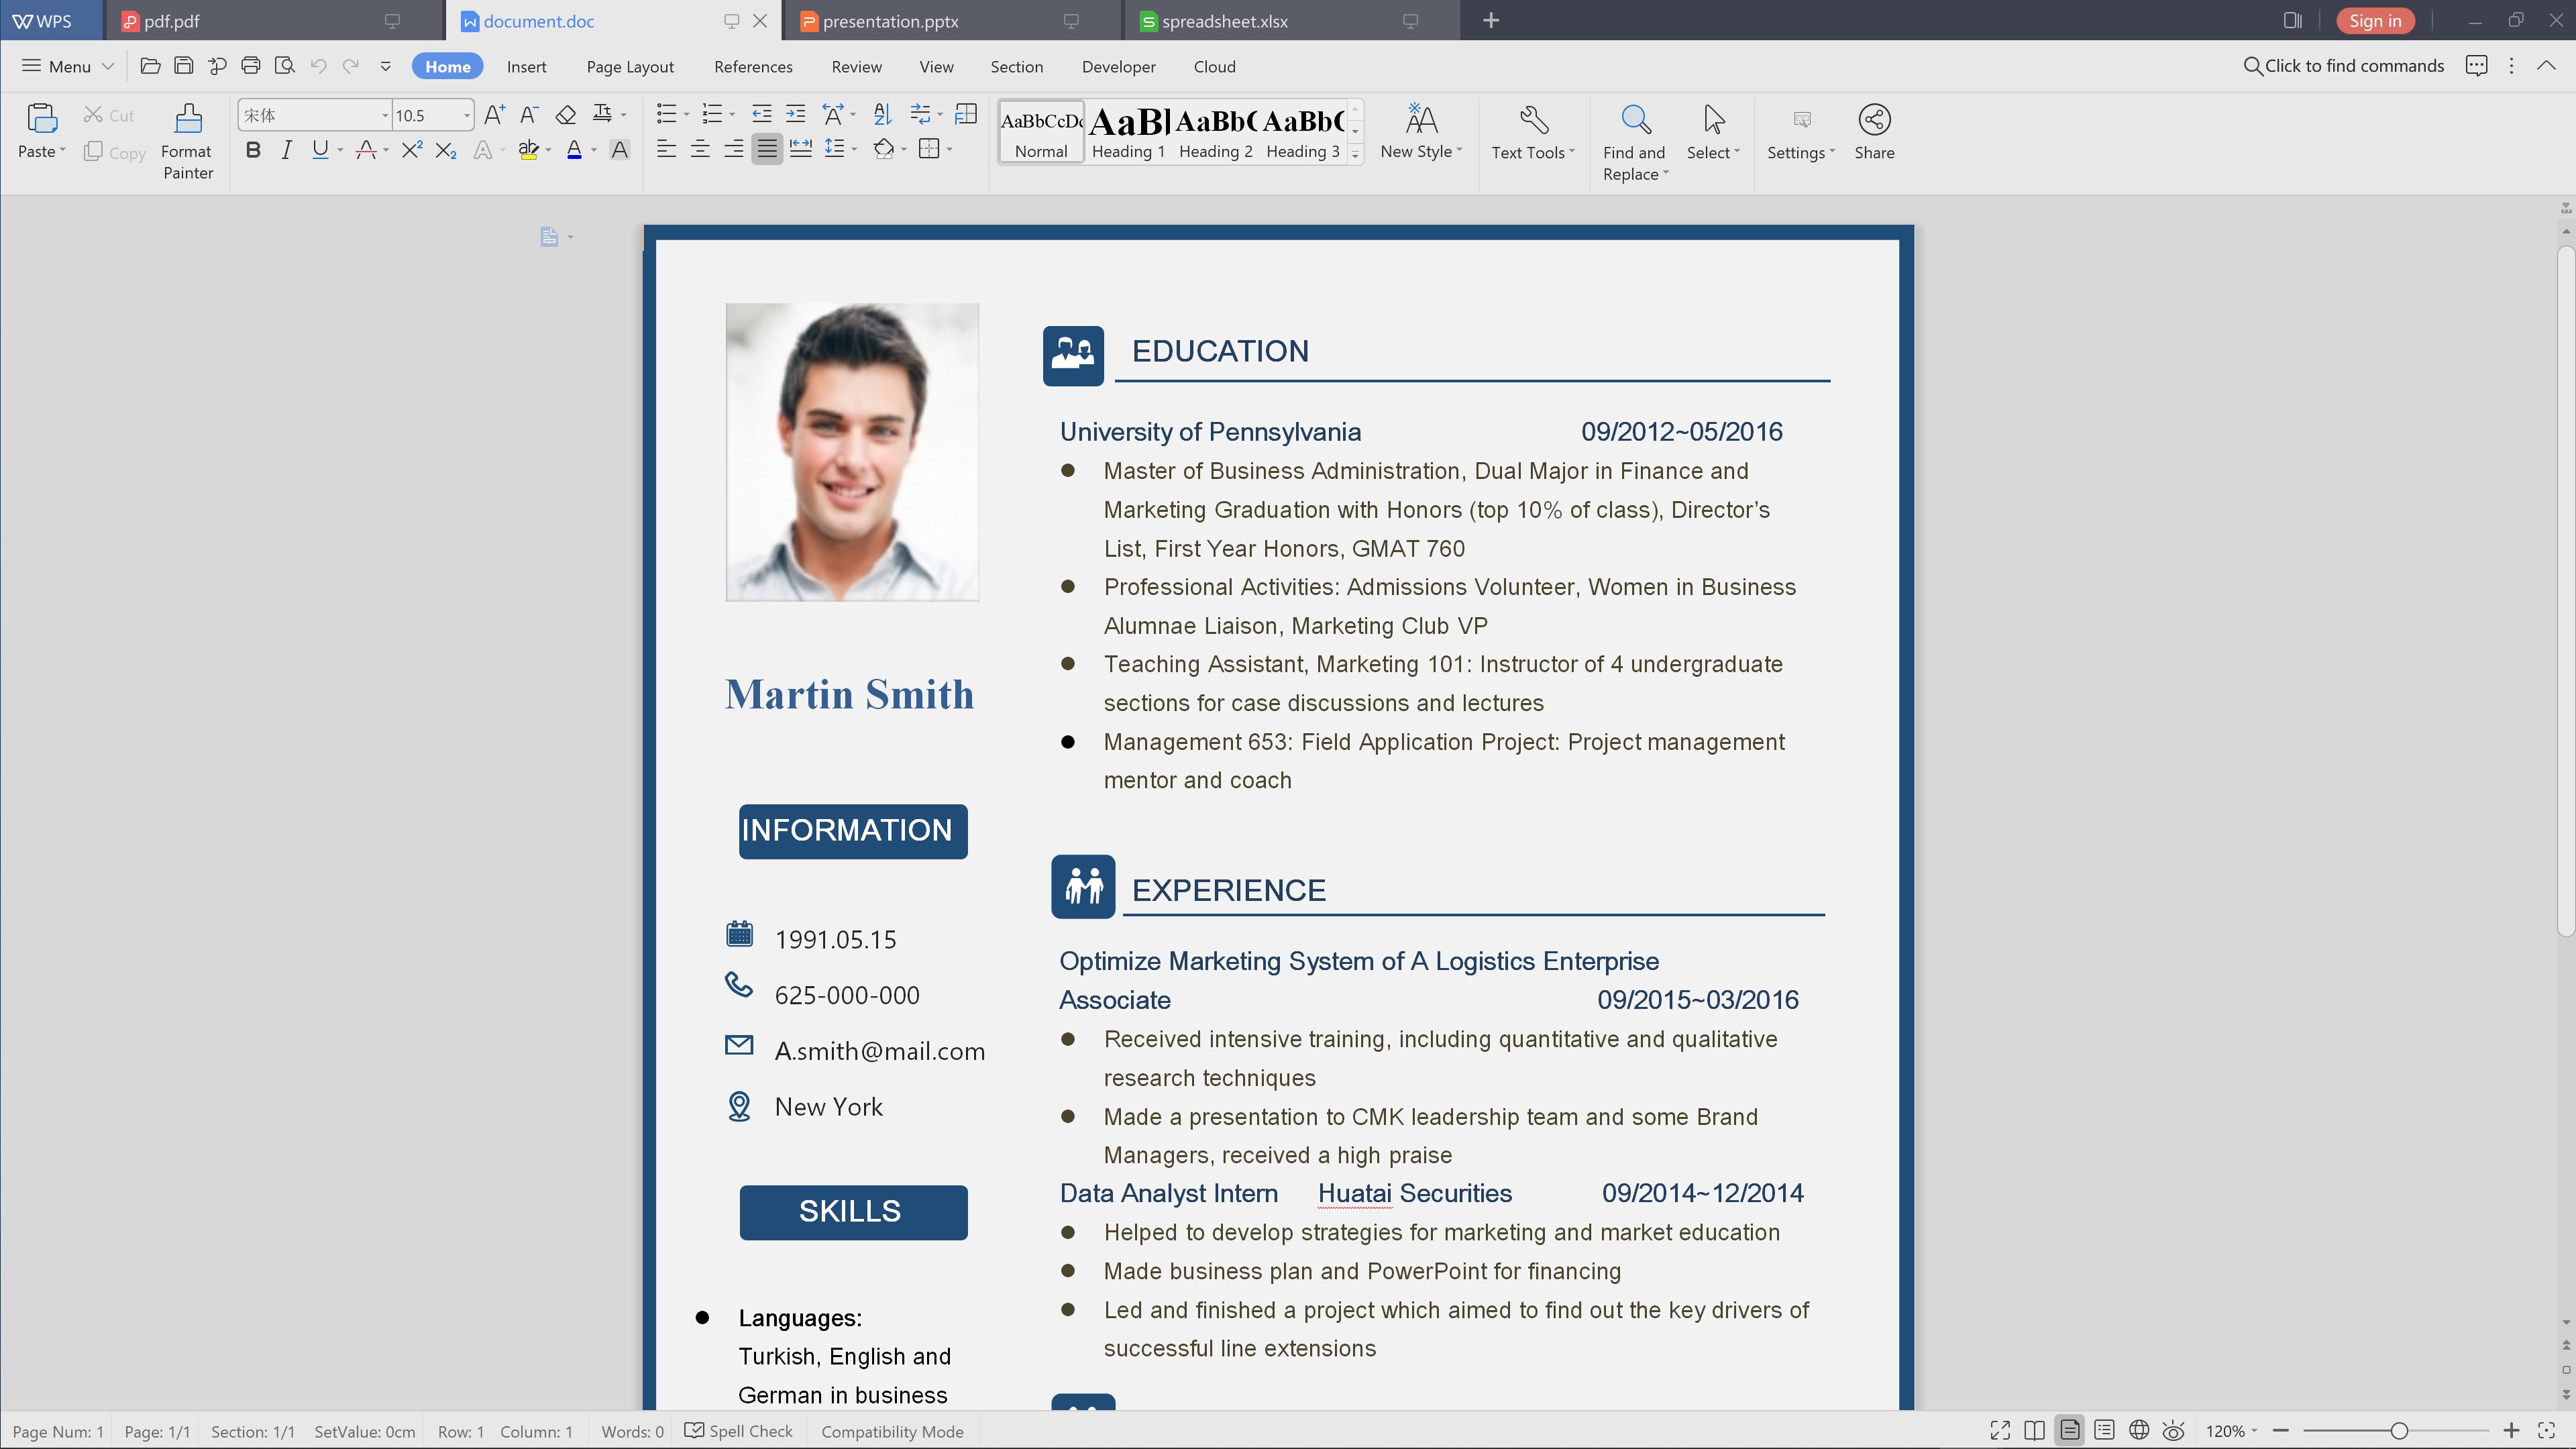Open the Insert ribbon tab
The image size is (2576, 1449).
tap(526, 66)
